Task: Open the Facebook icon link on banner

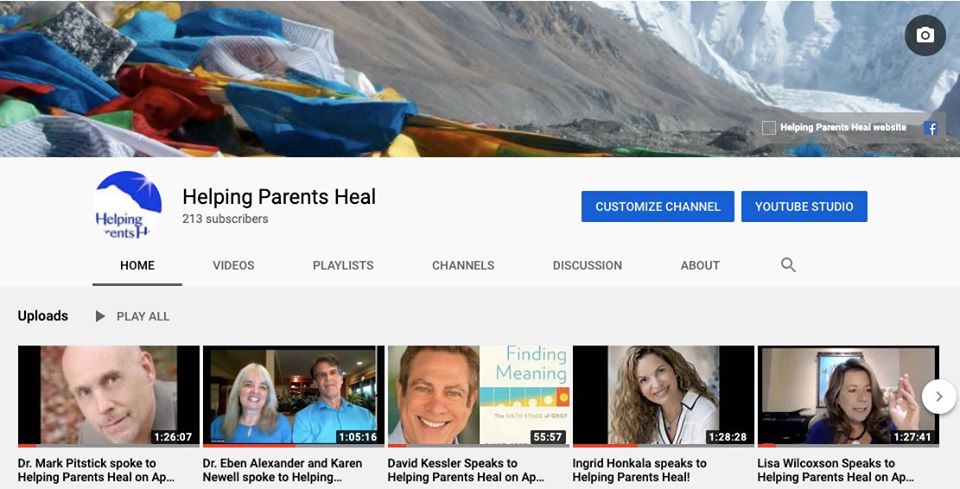Action: coord(931,128)
